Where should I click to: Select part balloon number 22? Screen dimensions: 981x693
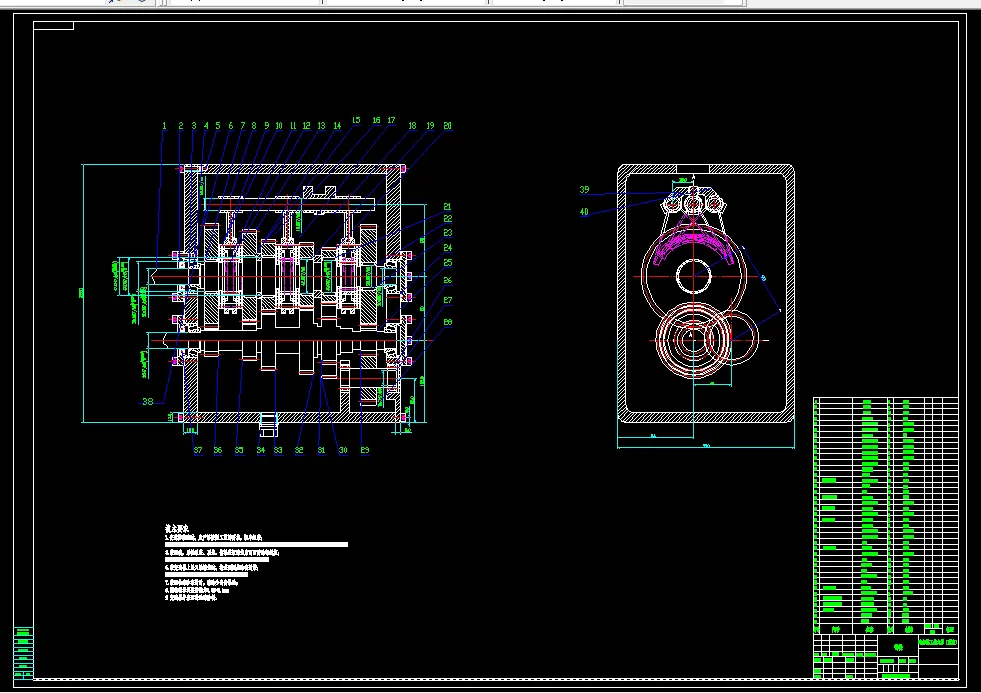click(447, 219)
